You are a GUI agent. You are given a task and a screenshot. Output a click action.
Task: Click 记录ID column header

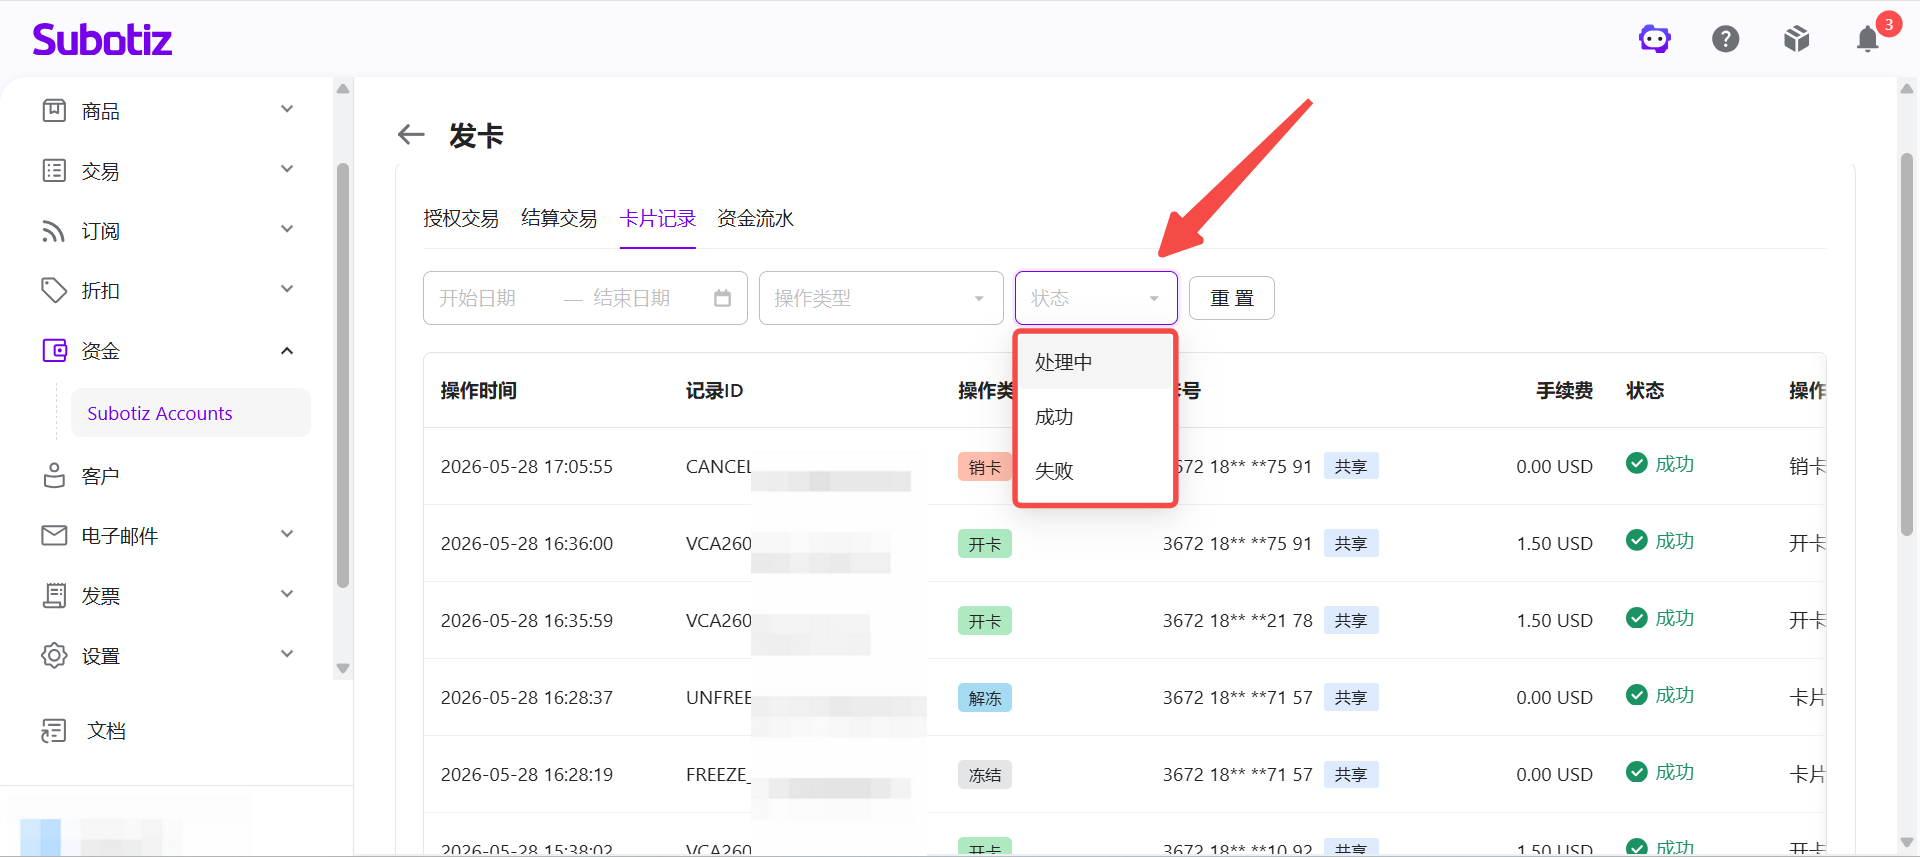pyautogui.click(x=714, y=390)
